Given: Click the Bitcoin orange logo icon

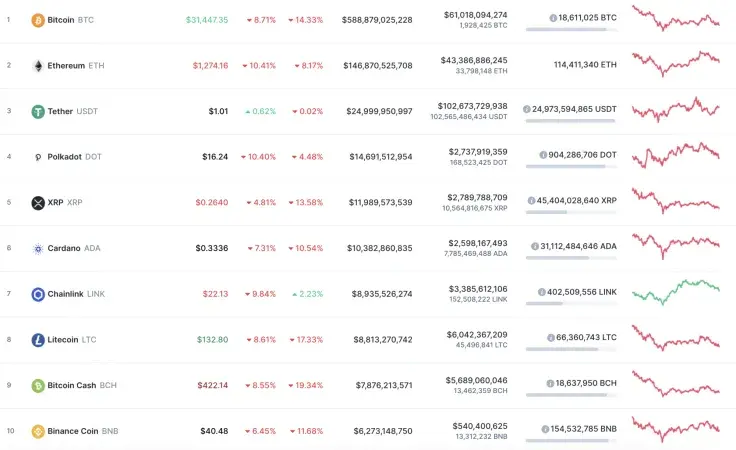Looking at the screenshot, I should click(38, 20).
